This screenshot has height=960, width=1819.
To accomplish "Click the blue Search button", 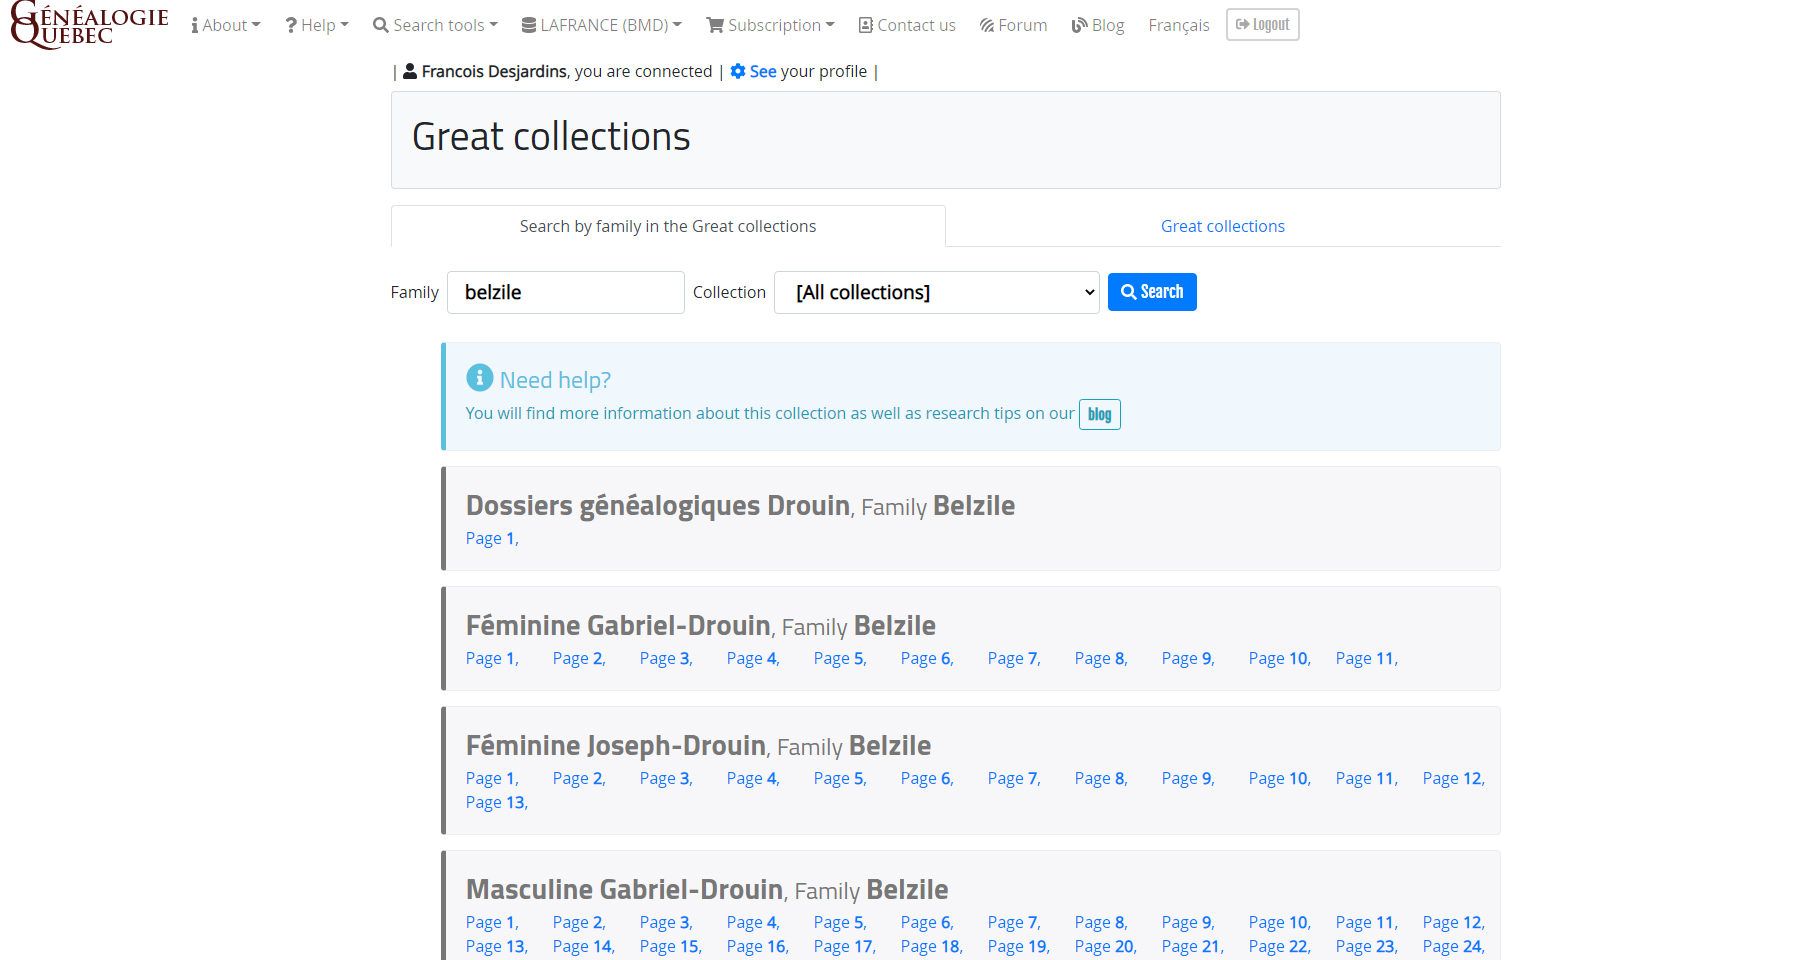I will click(x=1152, y=292).
